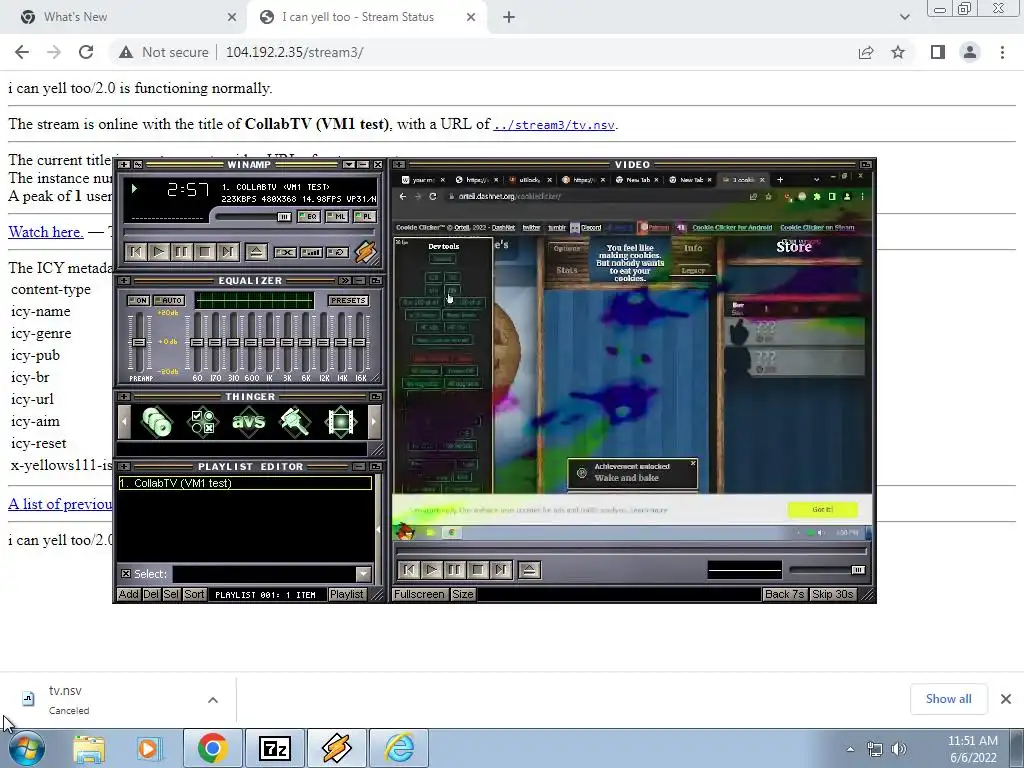Click the avs icon in Thinger
1024x768 pixels.
(x=249, y=422)
